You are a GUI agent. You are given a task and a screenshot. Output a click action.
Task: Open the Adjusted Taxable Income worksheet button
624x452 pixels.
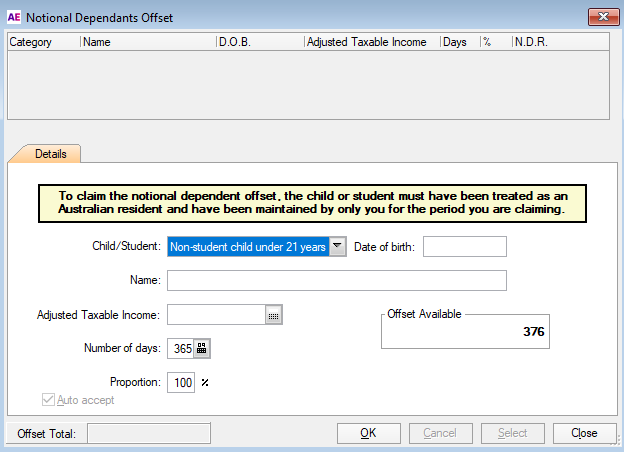274,315
